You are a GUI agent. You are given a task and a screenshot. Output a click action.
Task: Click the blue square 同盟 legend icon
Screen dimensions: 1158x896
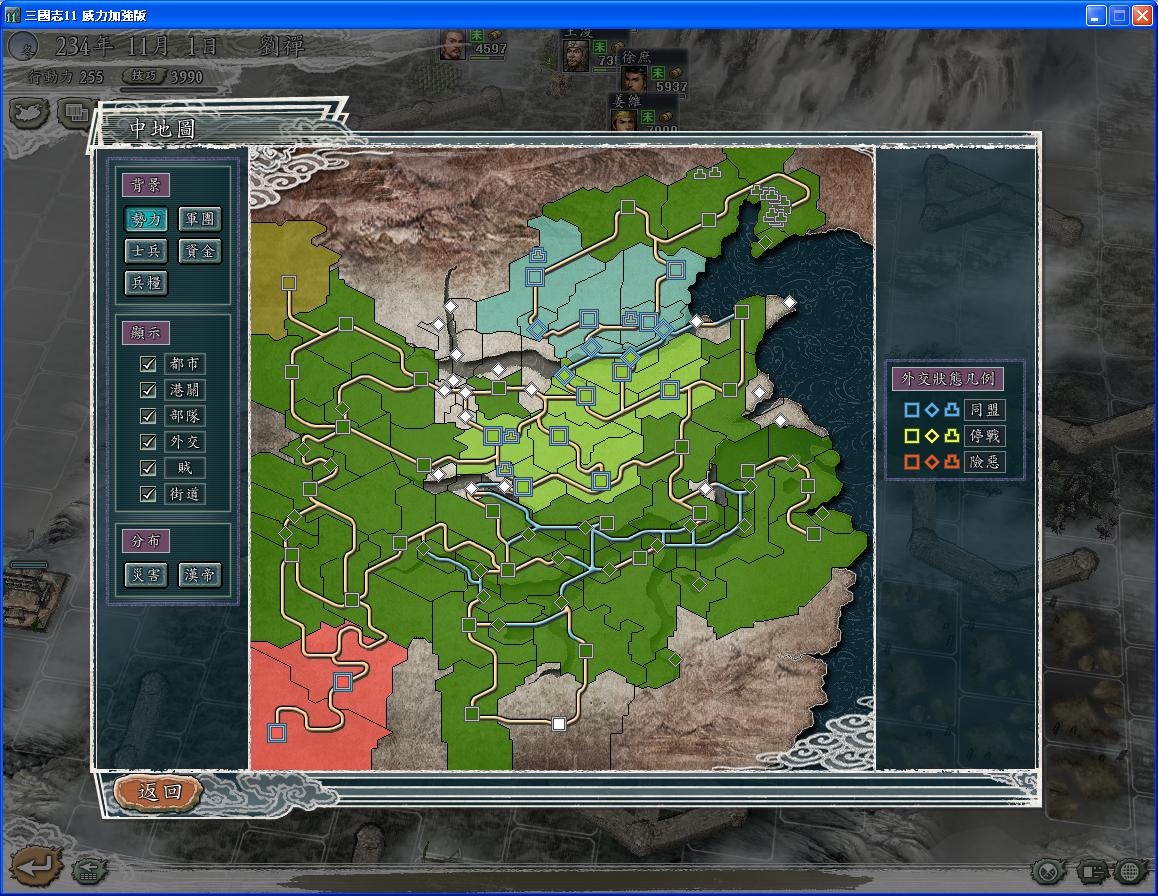(912, 410)
